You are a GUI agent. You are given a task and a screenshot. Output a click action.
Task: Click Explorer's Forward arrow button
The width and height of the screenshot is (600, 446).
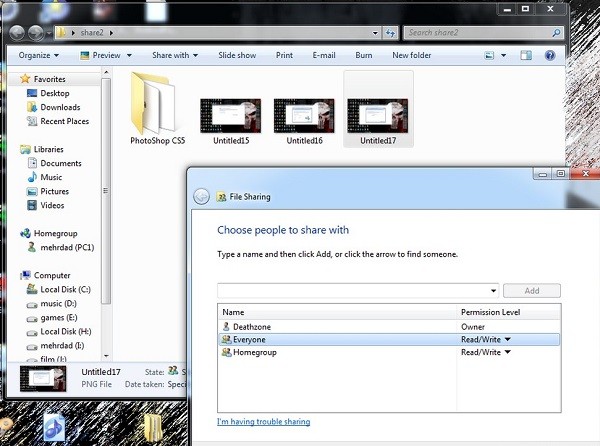coord(36,33)
